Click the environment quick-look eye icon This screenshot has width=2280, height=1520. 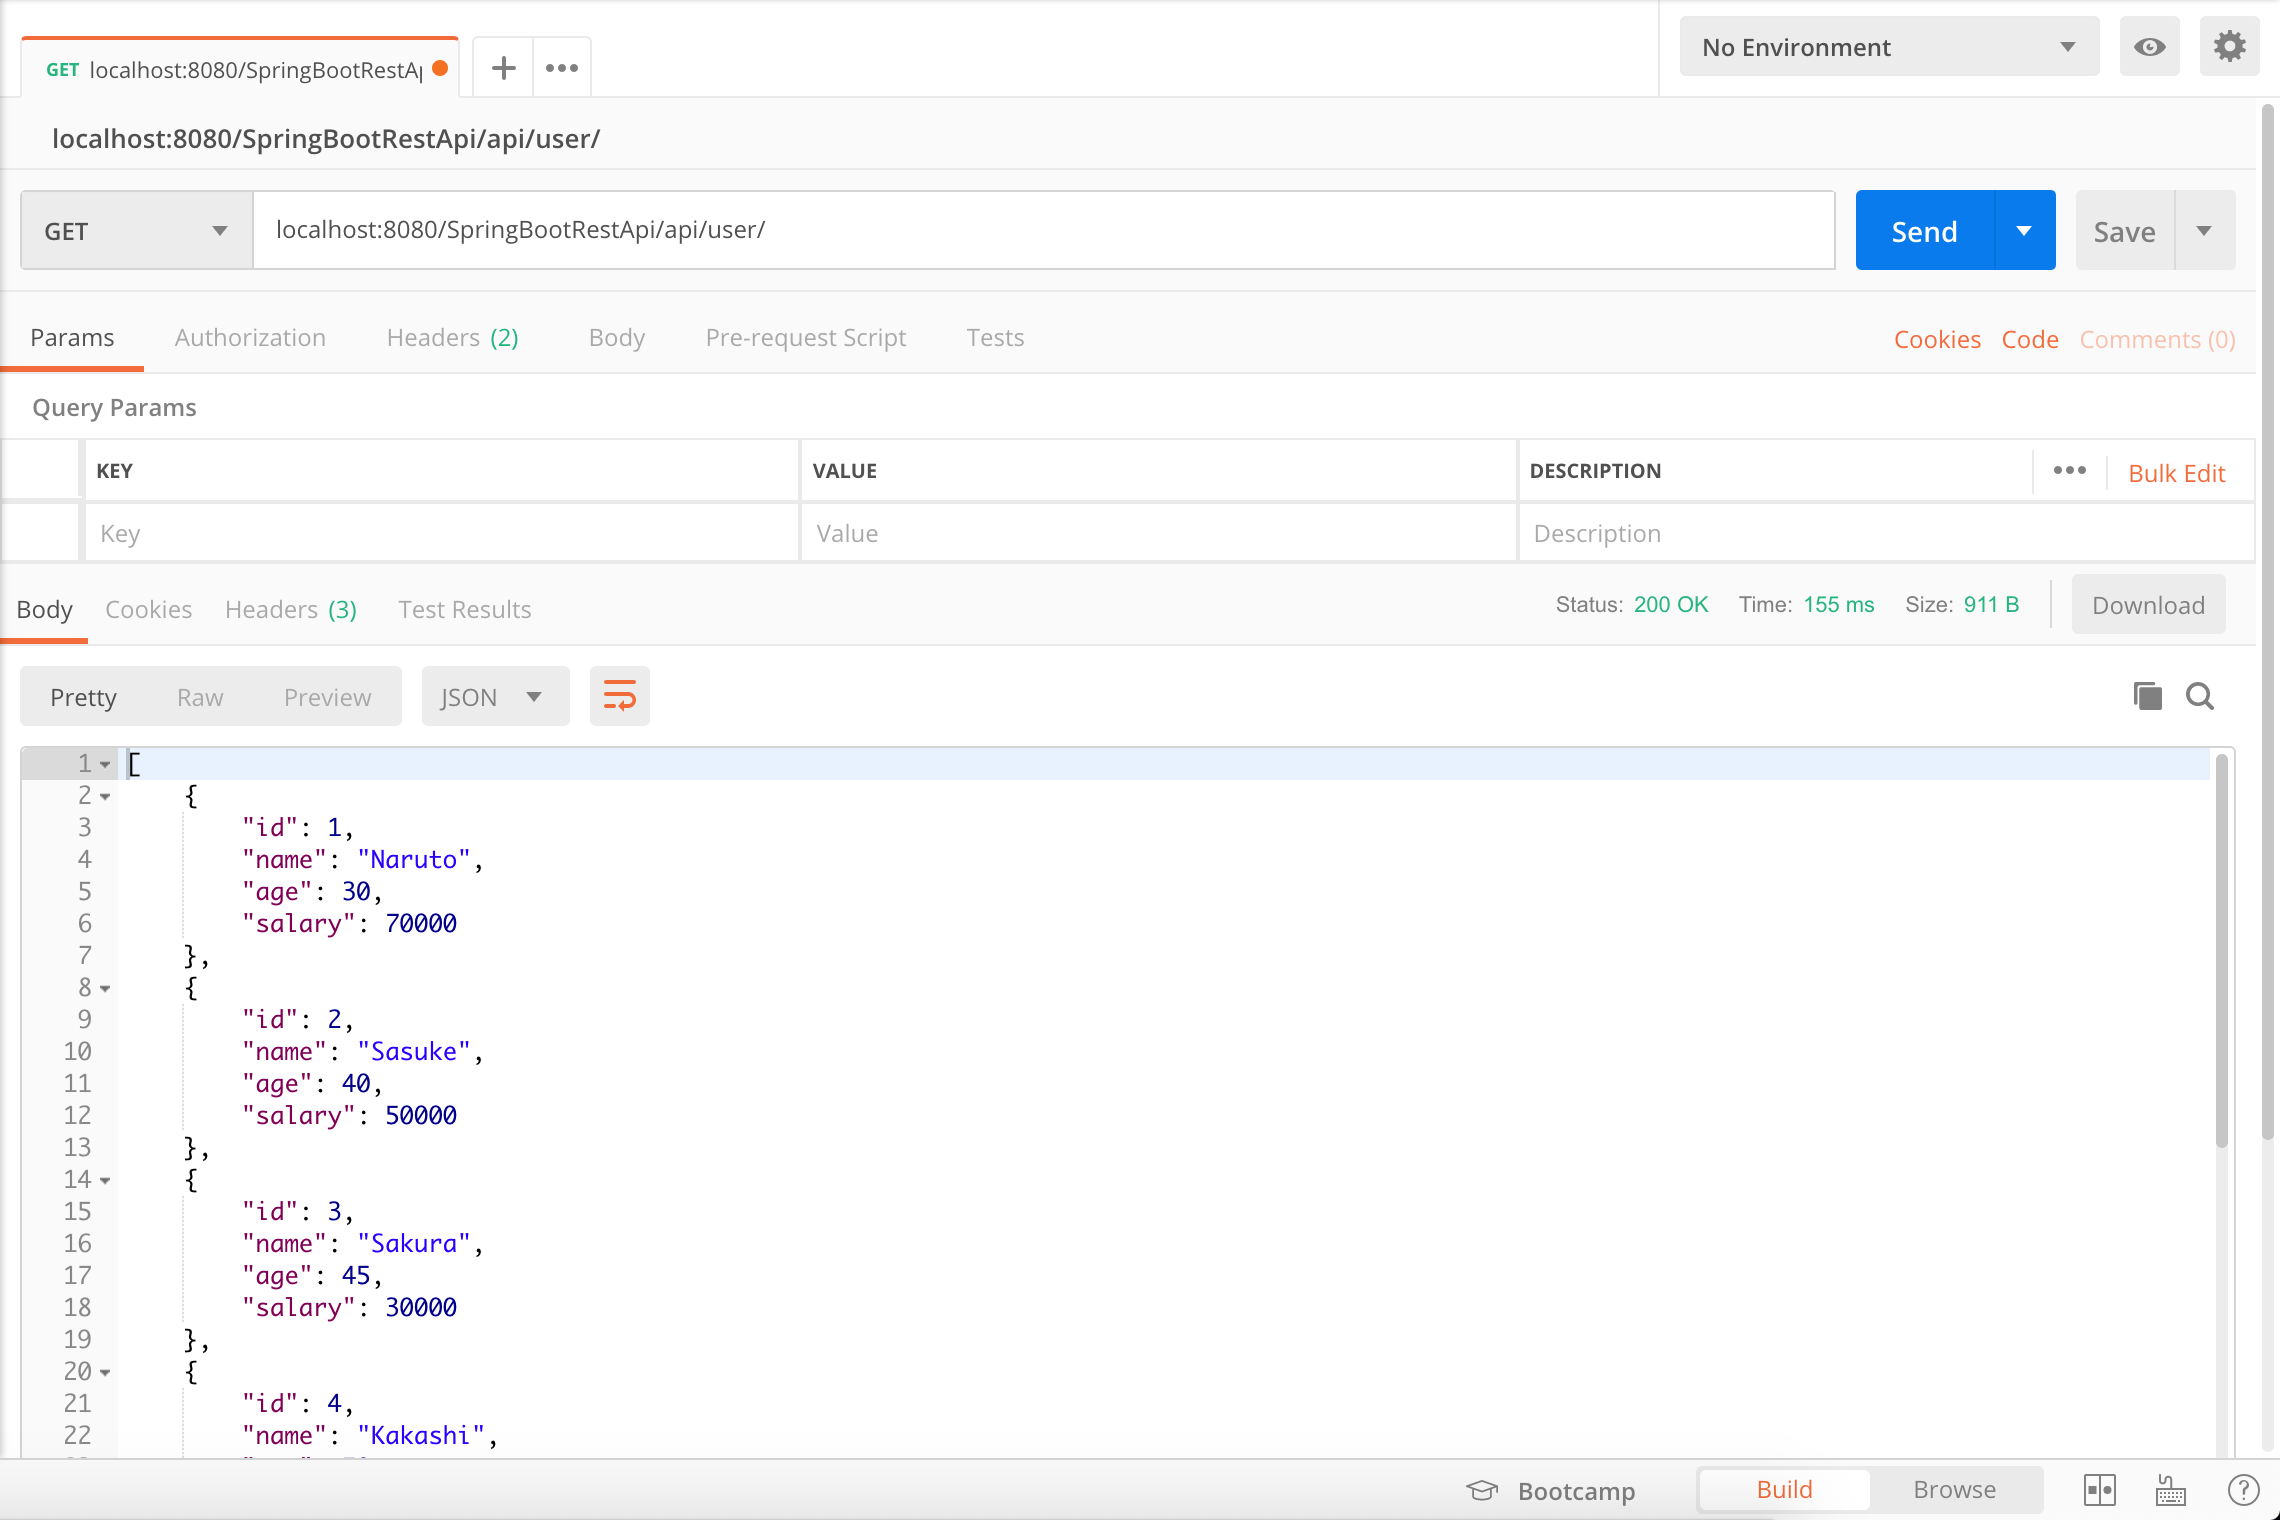coord(2149,46)
